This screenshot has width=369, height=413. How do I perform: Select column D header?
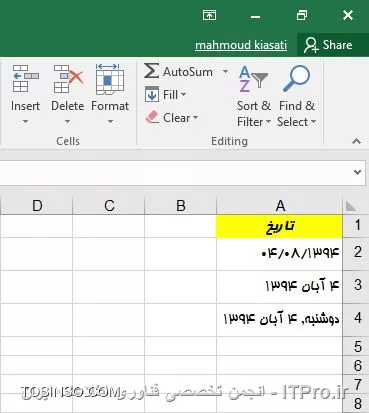point(36,206)
